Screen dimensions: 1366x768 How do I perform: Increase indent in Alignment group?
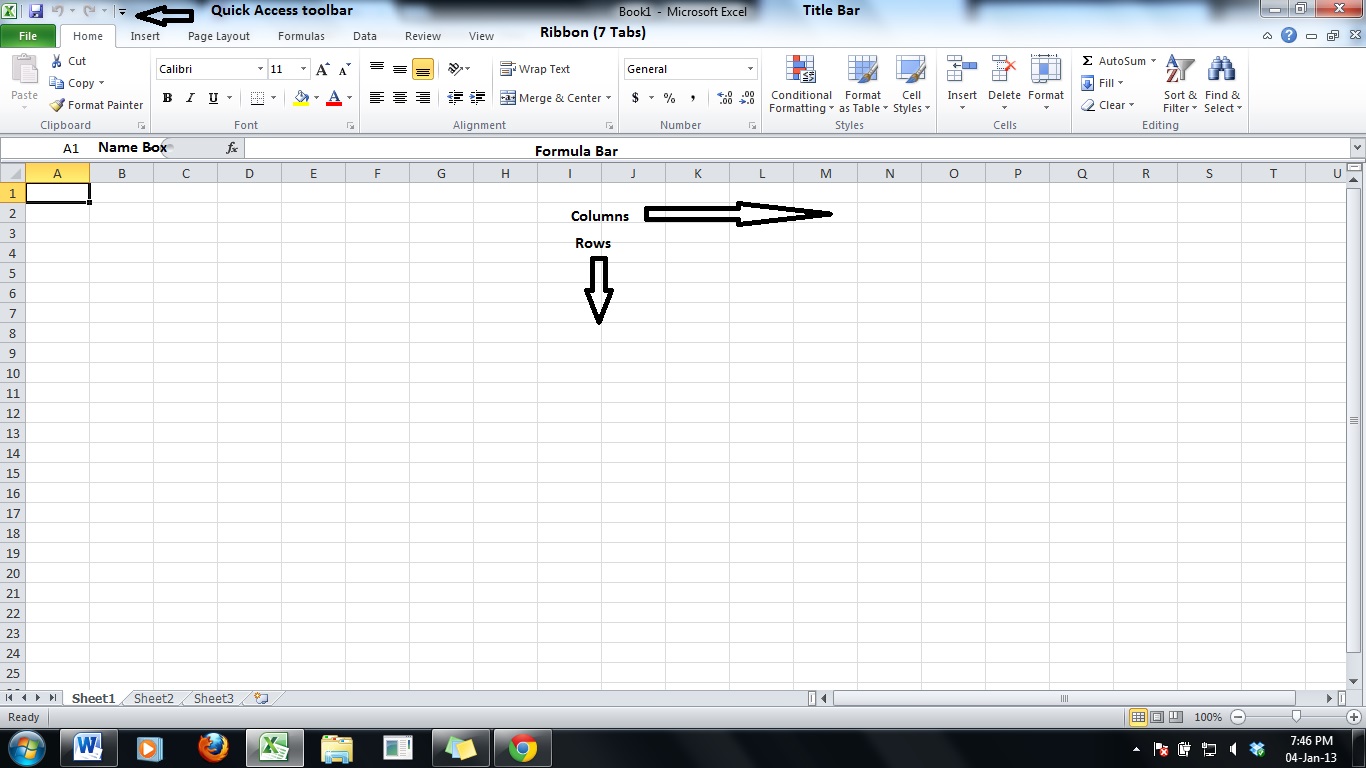tap(477, 98)
